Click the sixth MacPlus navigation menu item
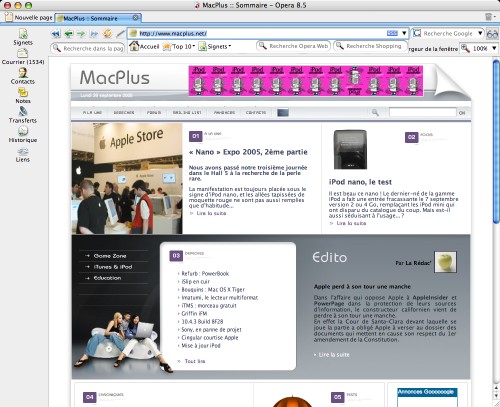The height and width of the screenshot is (407, 500). pyautogui.click(x=256, y=113)
